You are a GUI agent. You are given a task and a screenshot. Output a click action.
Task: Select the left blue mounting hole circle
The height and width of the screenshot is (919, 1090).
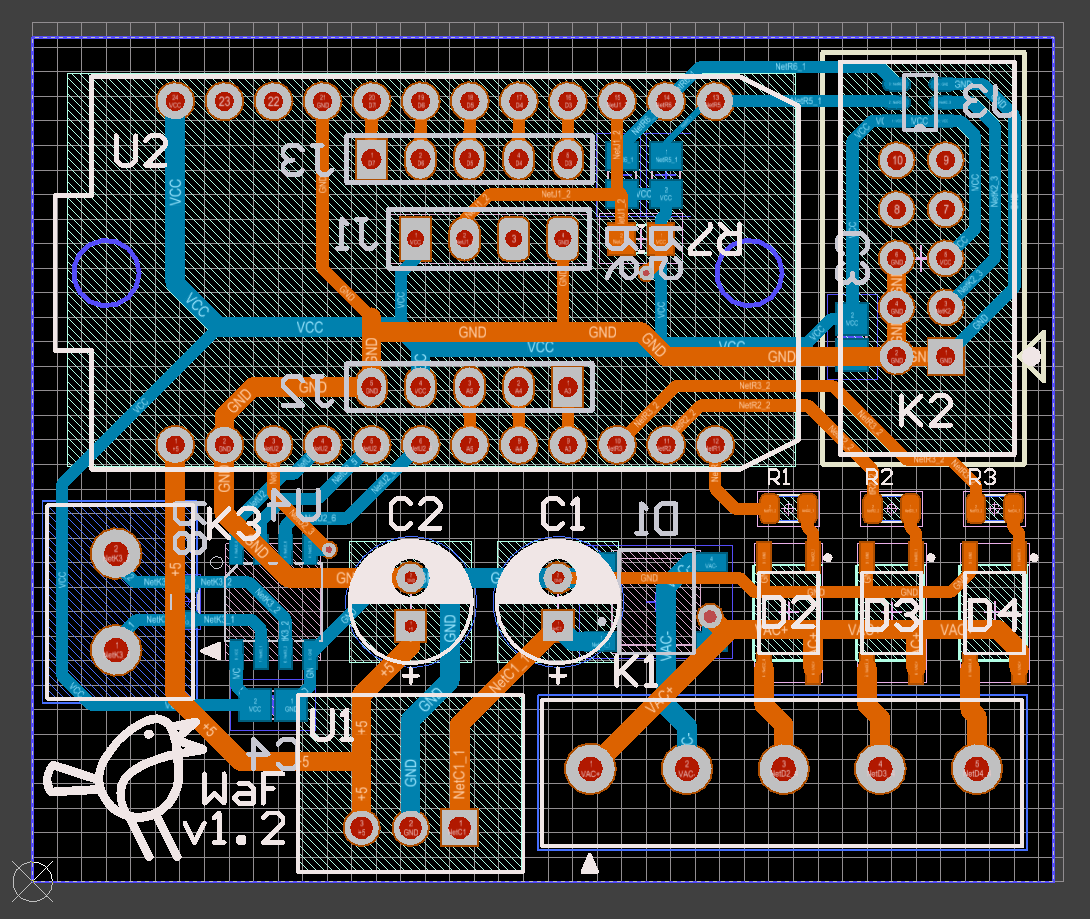tap(106, 273)
